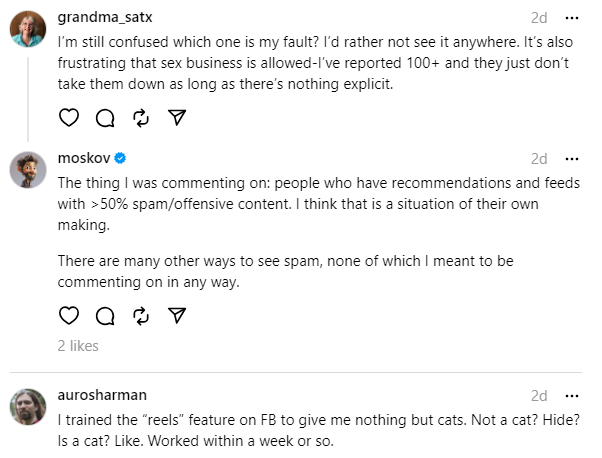The width and height of the screenshot is (602, 458).
Task: Open more options for grandma_satx's comment
Action: click(572, 19)
